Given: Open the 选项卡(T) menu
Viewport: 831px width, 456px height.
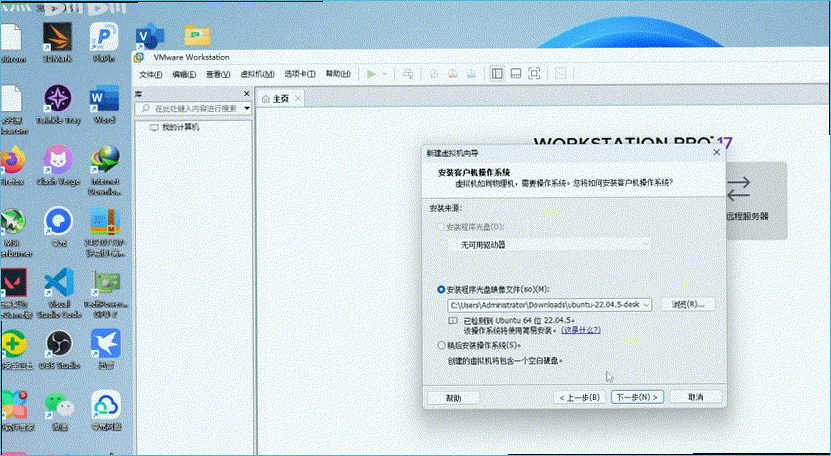Looking at the screenshot, I should pyautogui.click(x=300, y=74).
